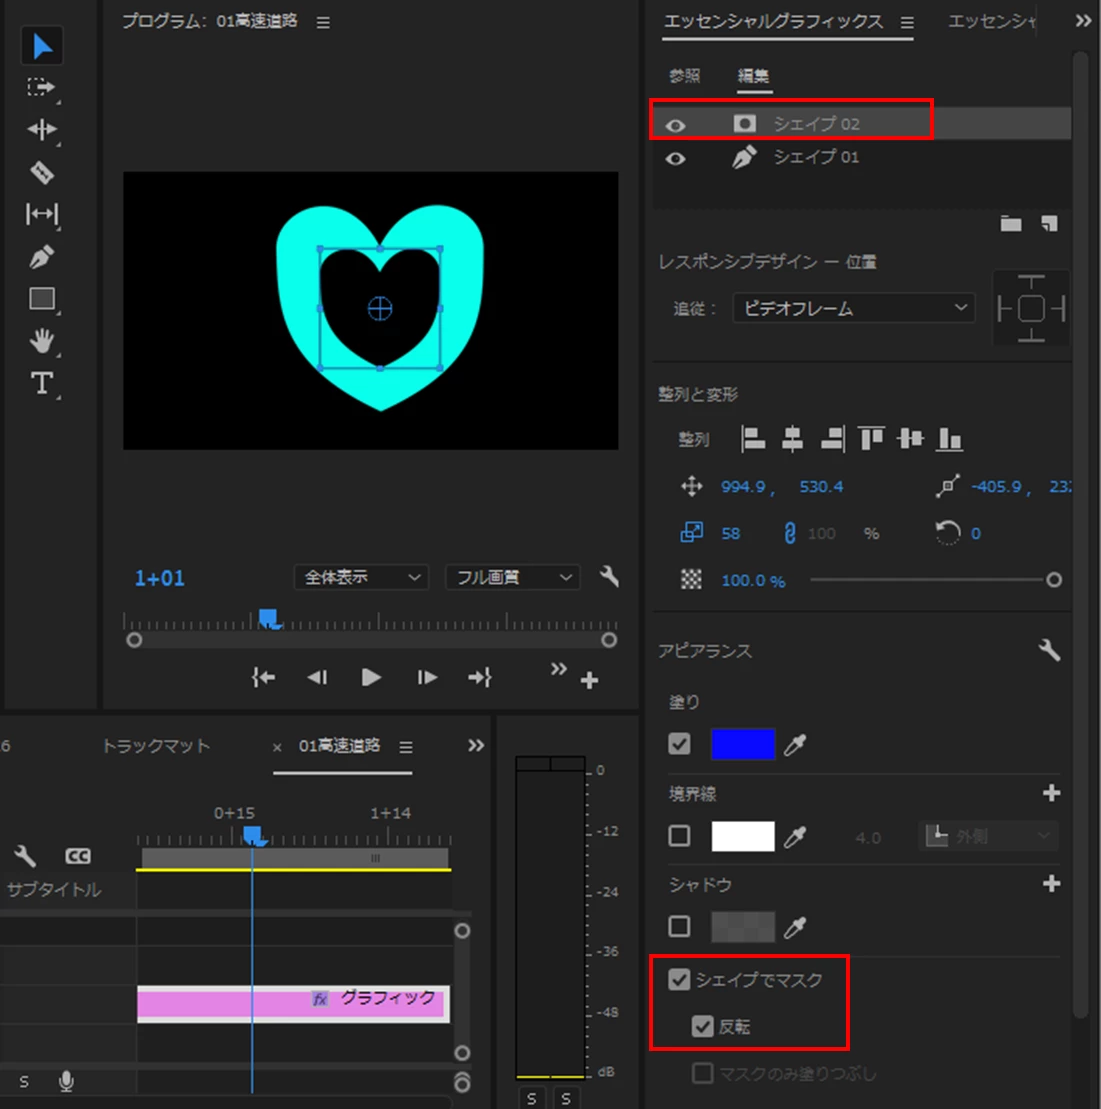Viewport: 1101px width, 1109px height.
Task: Step forward one frame
Action: click(426, 678)
